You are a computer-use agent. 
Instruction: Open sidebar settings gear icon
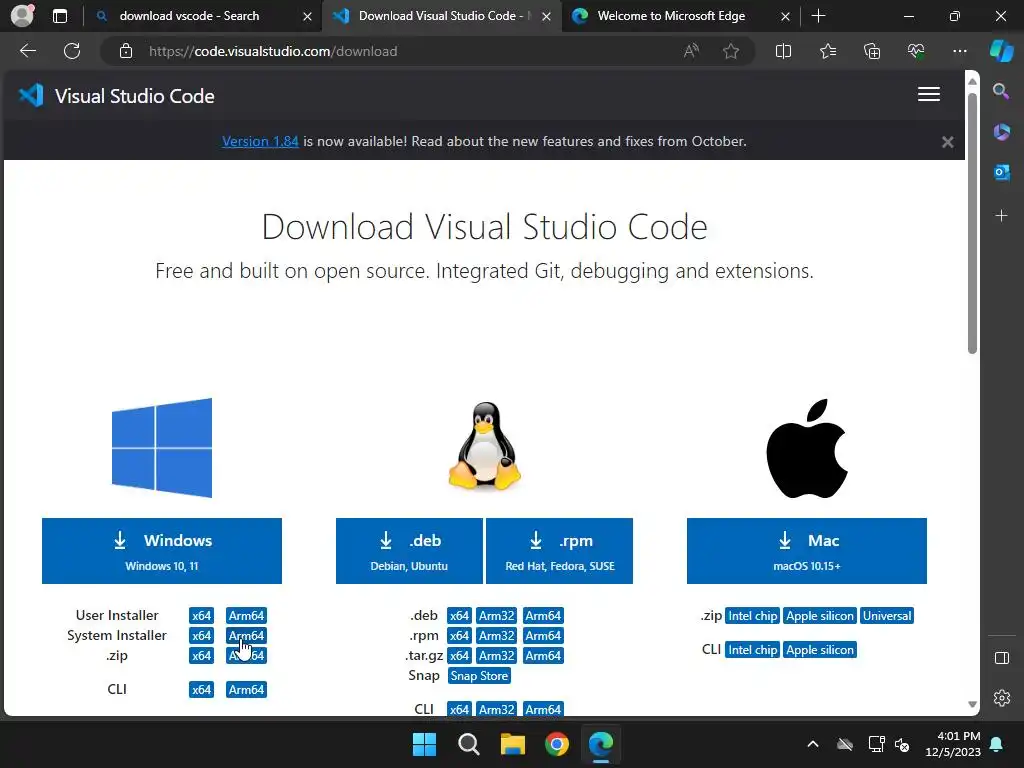[x=1001, y=698]
